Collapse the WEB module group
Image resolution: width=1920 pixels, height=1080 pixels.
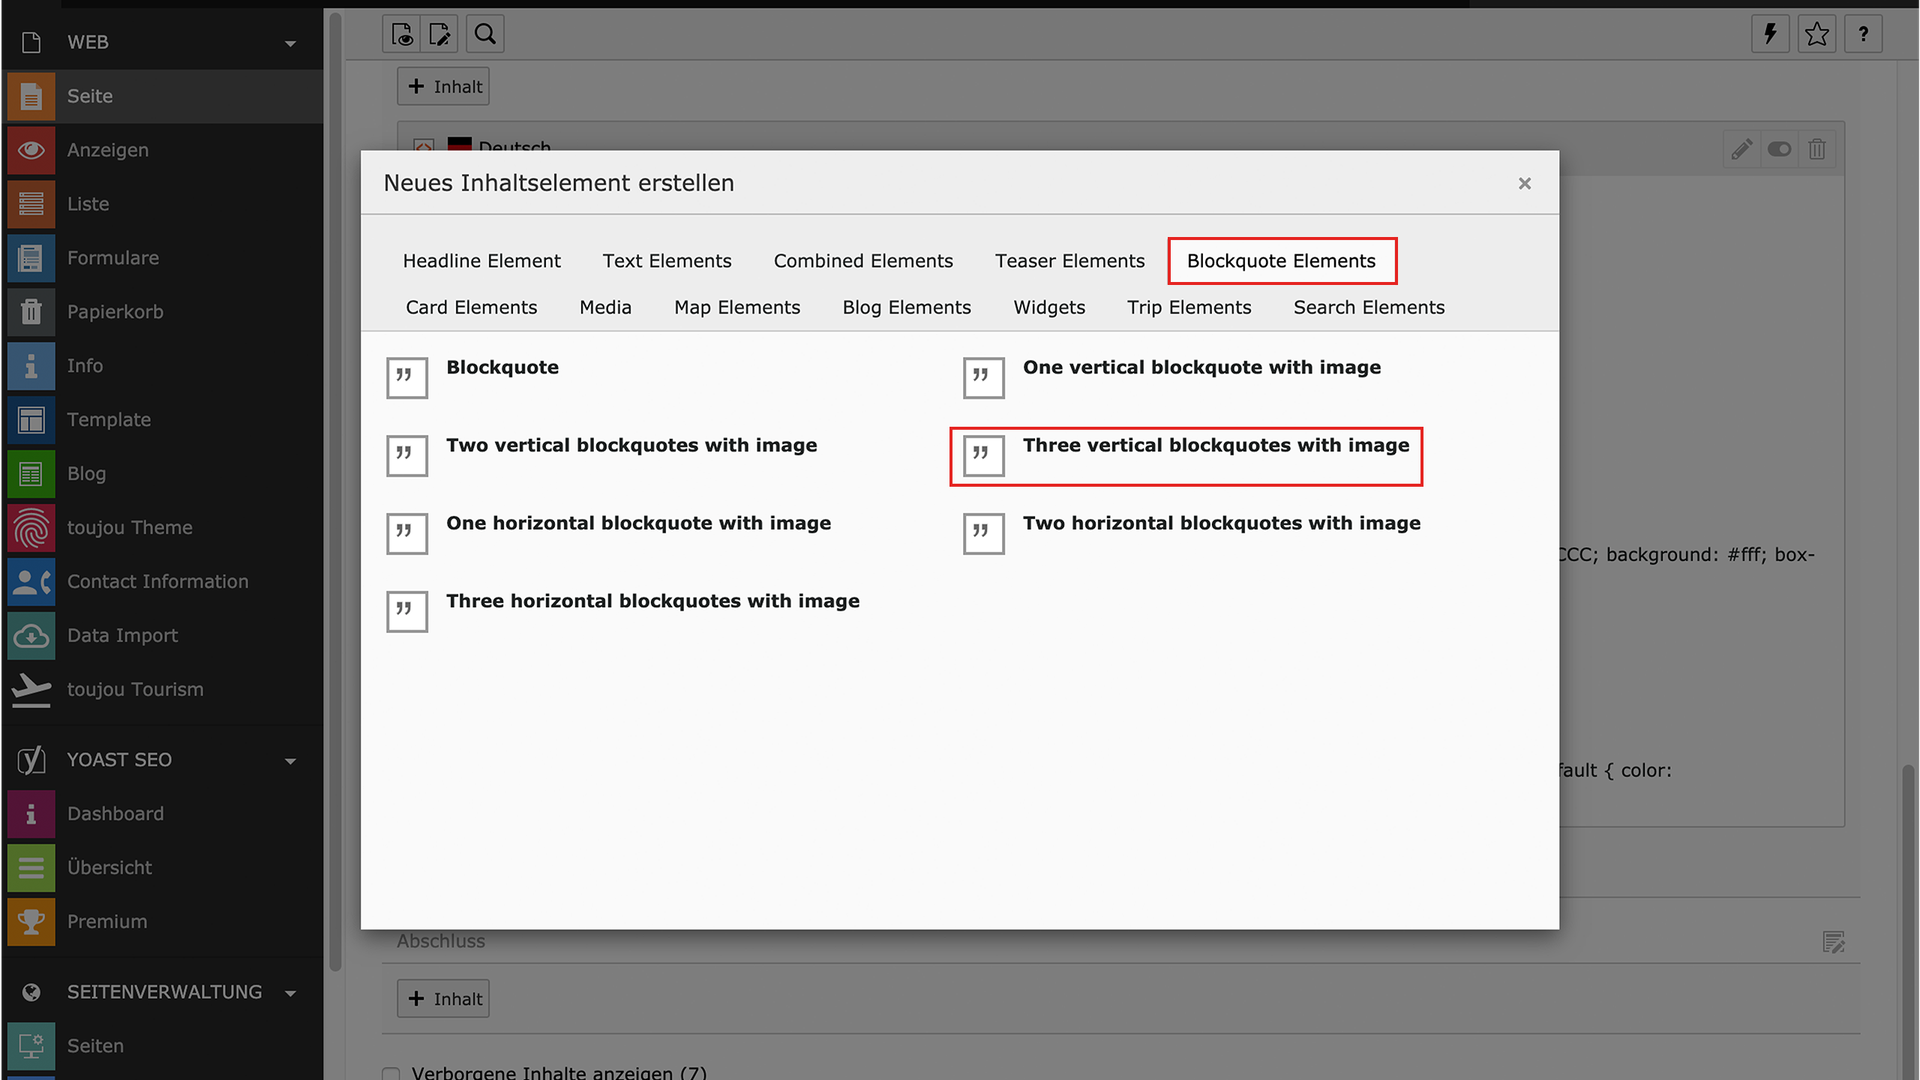tap(290, 43)
